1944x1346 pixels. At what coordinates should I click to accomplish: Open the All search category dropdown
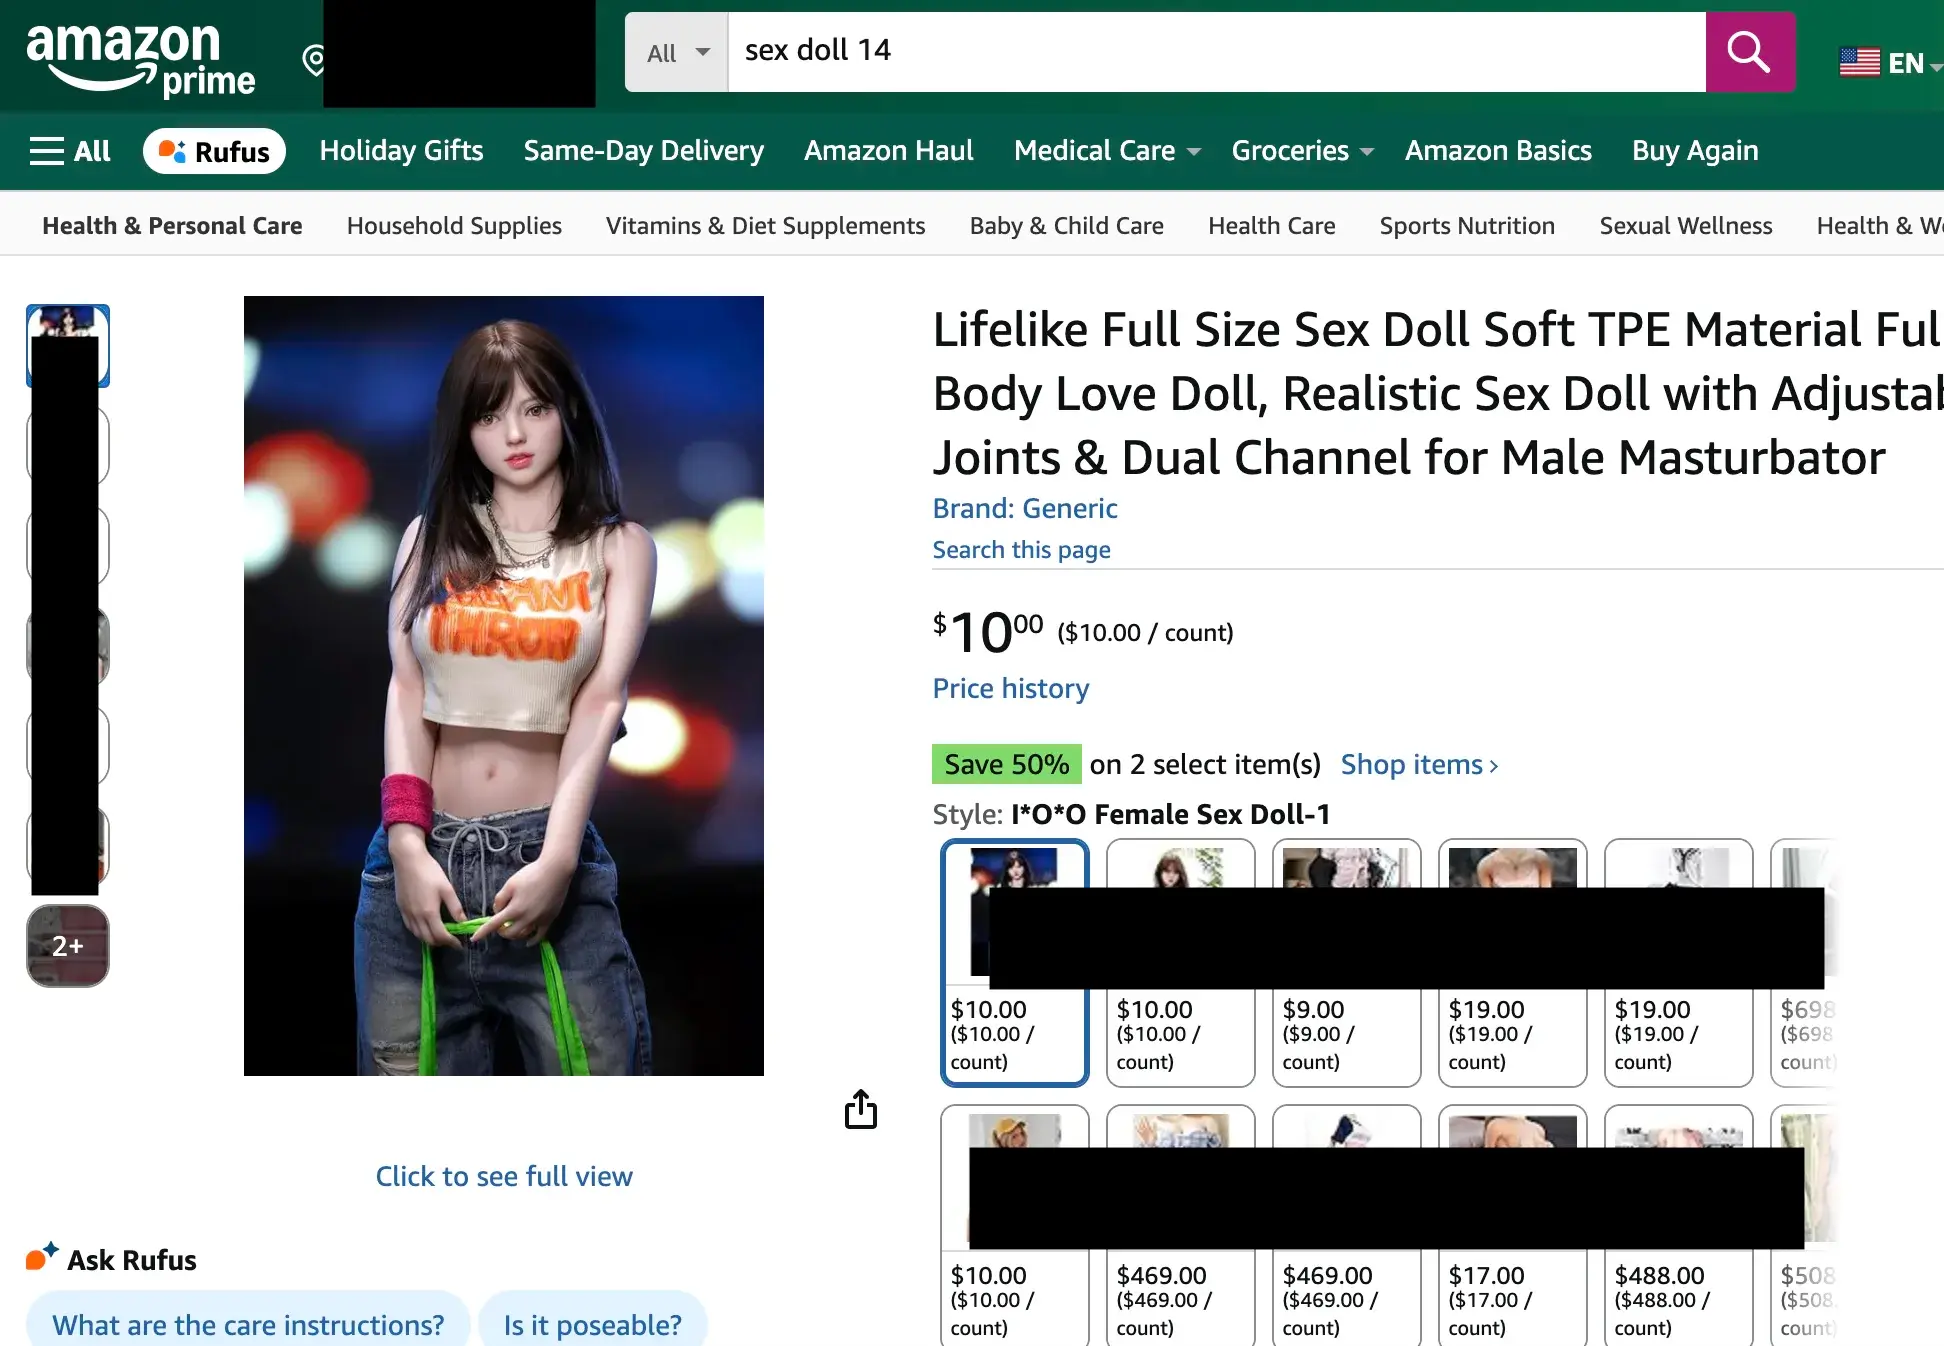[677, 52]
